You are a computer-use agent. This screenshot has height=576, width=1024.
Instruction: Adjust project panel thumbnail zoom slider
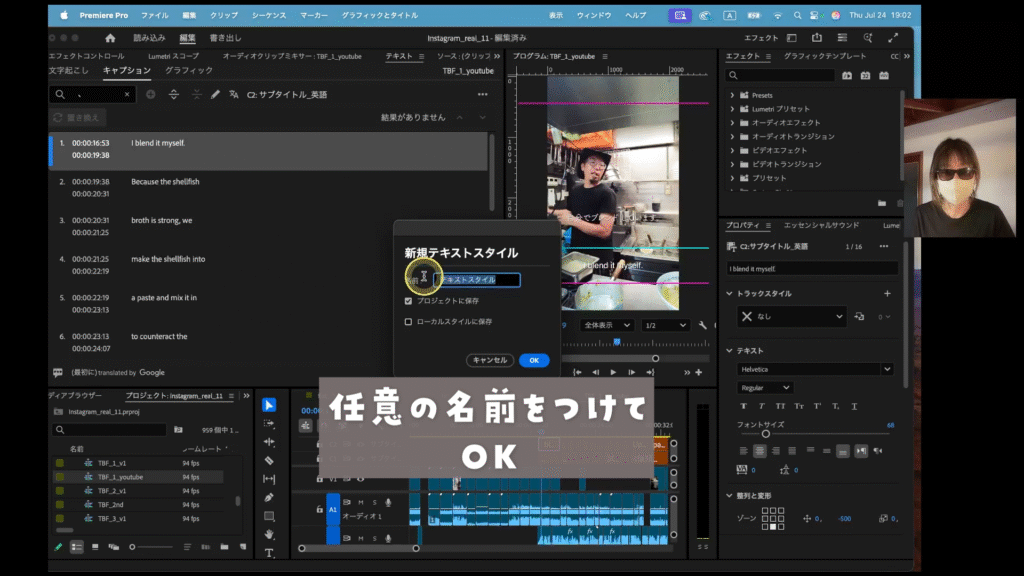(x=133, y=547)
